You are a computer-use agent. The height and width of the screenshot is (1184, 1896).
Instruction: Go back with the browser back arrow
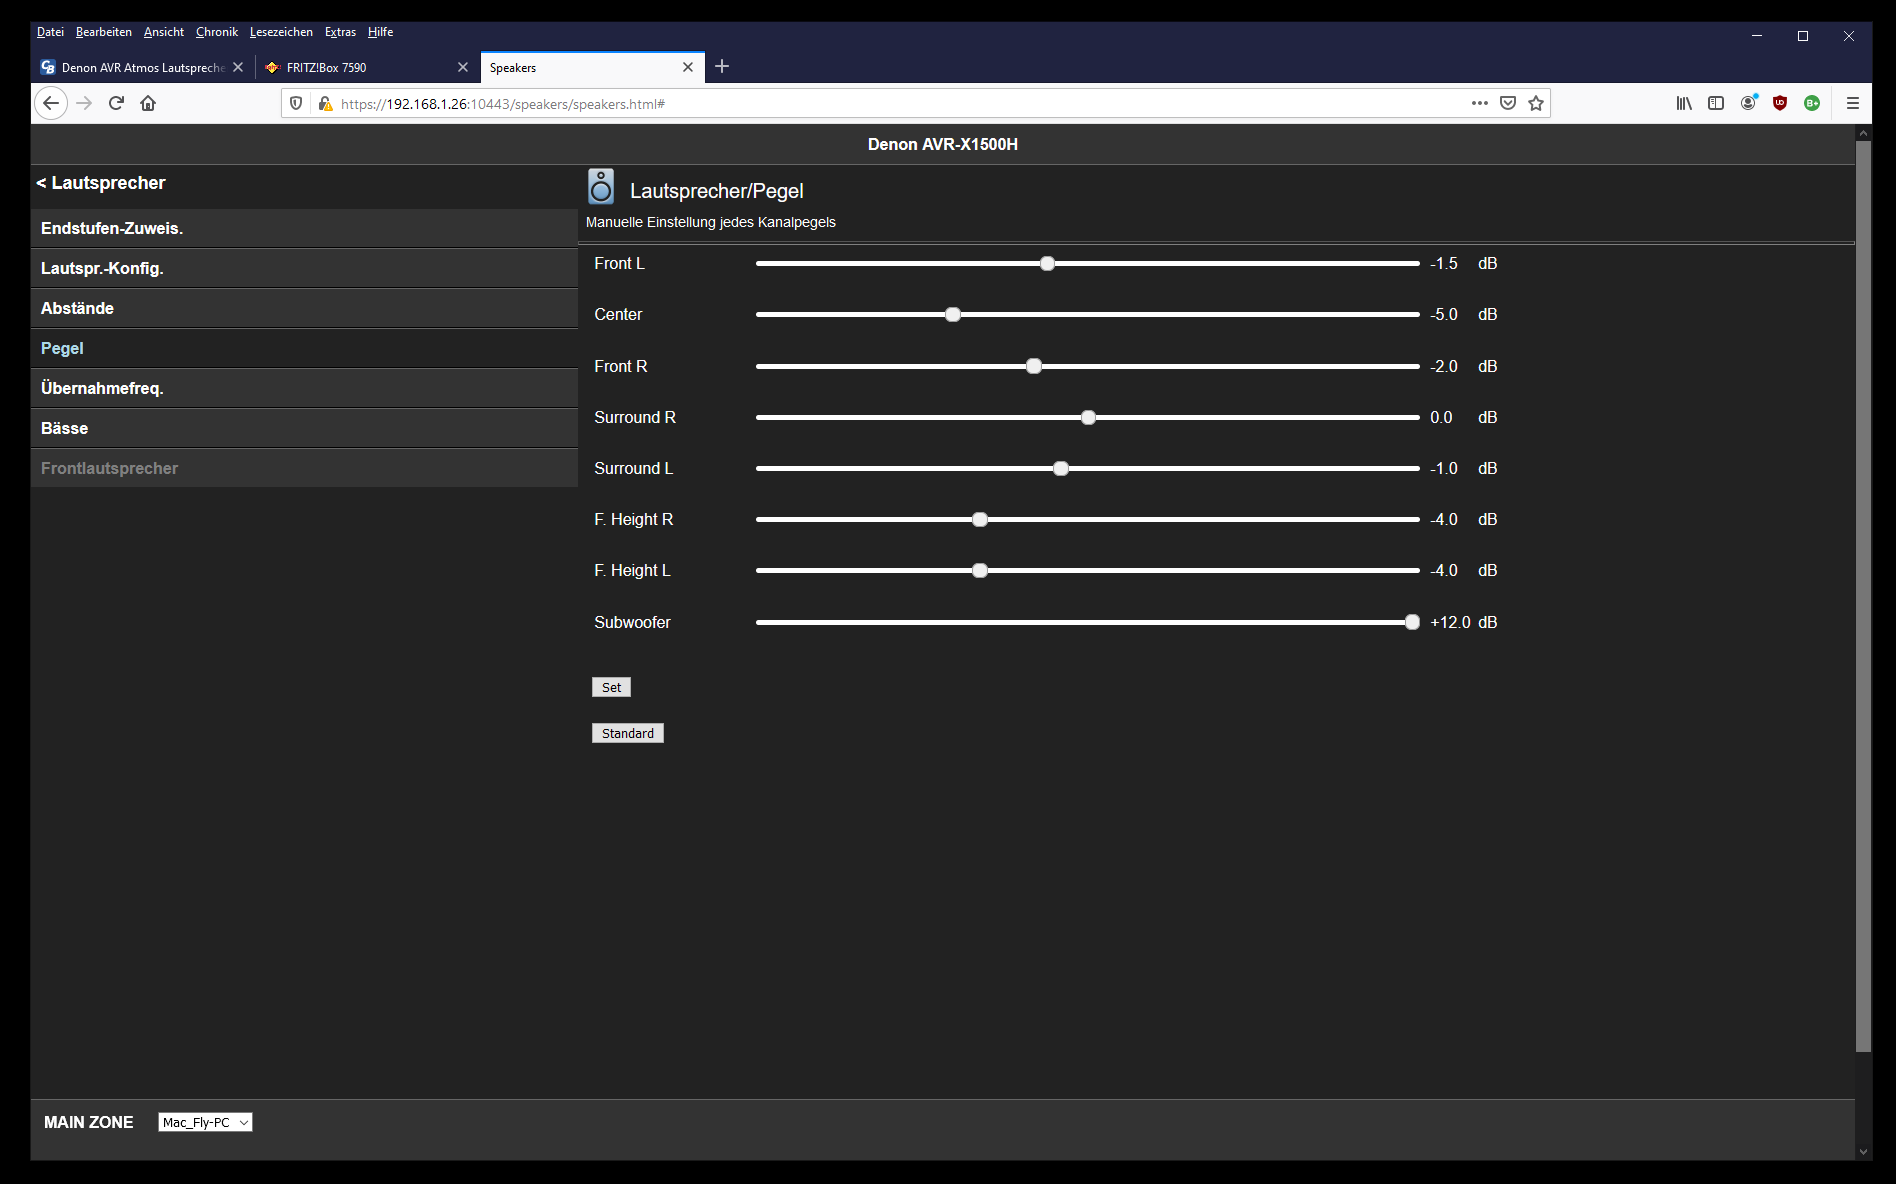(51, 103)
